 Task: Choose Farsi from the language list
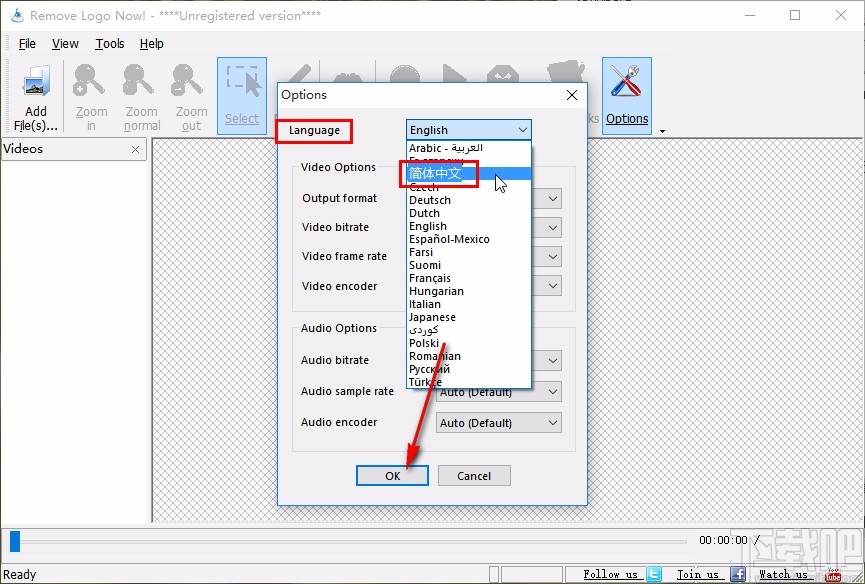click(x=469, y=252)
